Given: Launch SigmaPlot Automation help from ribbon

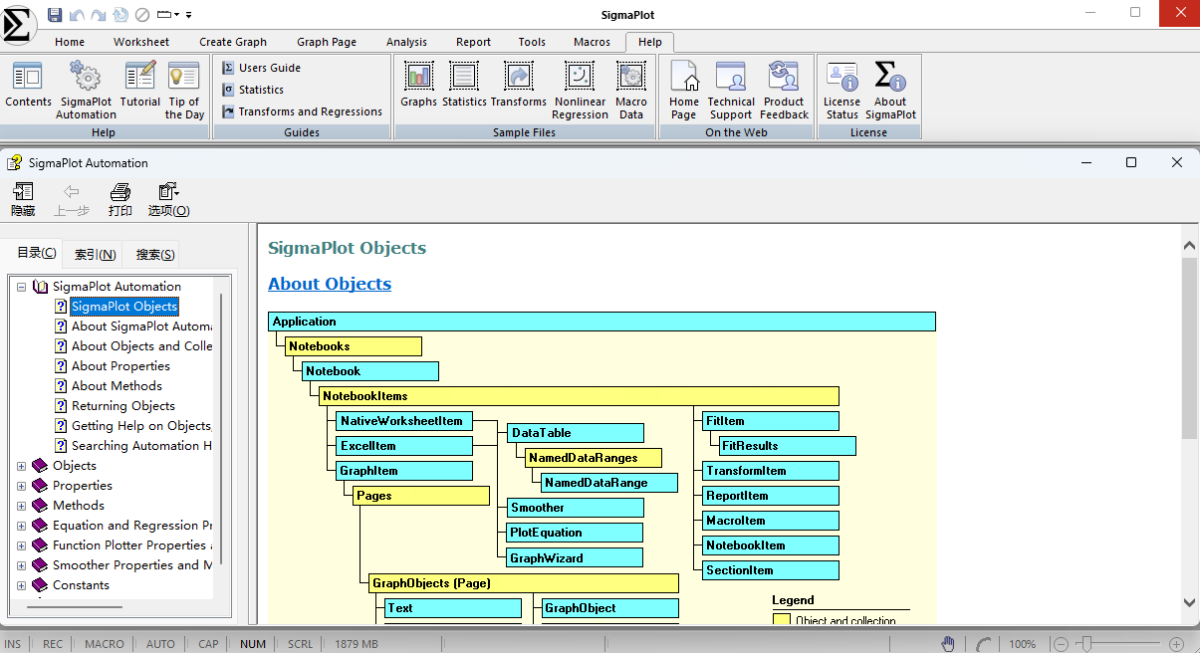Looking at the screenshot, I should pyautogui.click(x=86, y=90).
